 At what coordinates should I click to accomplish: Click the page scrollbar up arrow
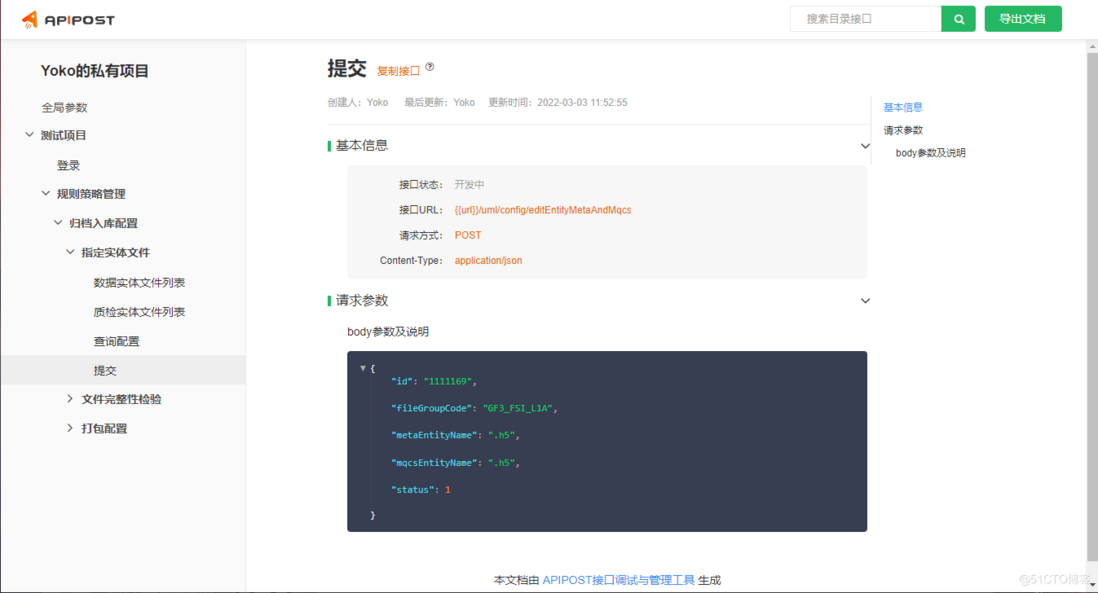[1092, 47]
